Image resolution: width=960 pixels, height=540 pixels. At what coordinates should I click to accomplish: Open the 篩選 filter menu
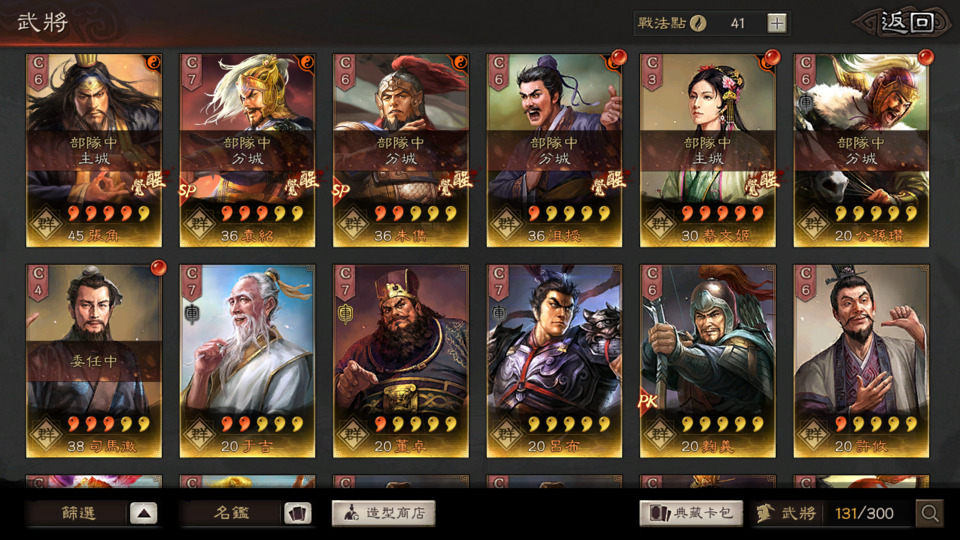pos(78,513)
